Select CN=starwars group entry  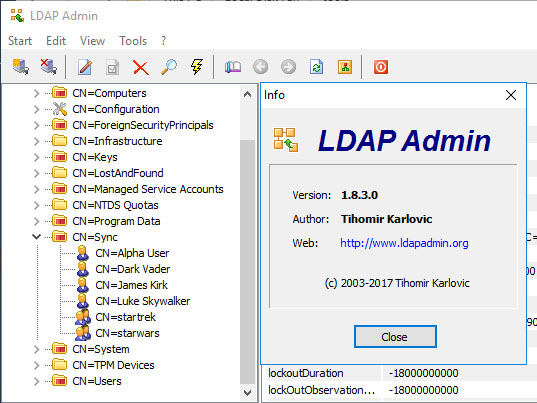pos(127,333)
